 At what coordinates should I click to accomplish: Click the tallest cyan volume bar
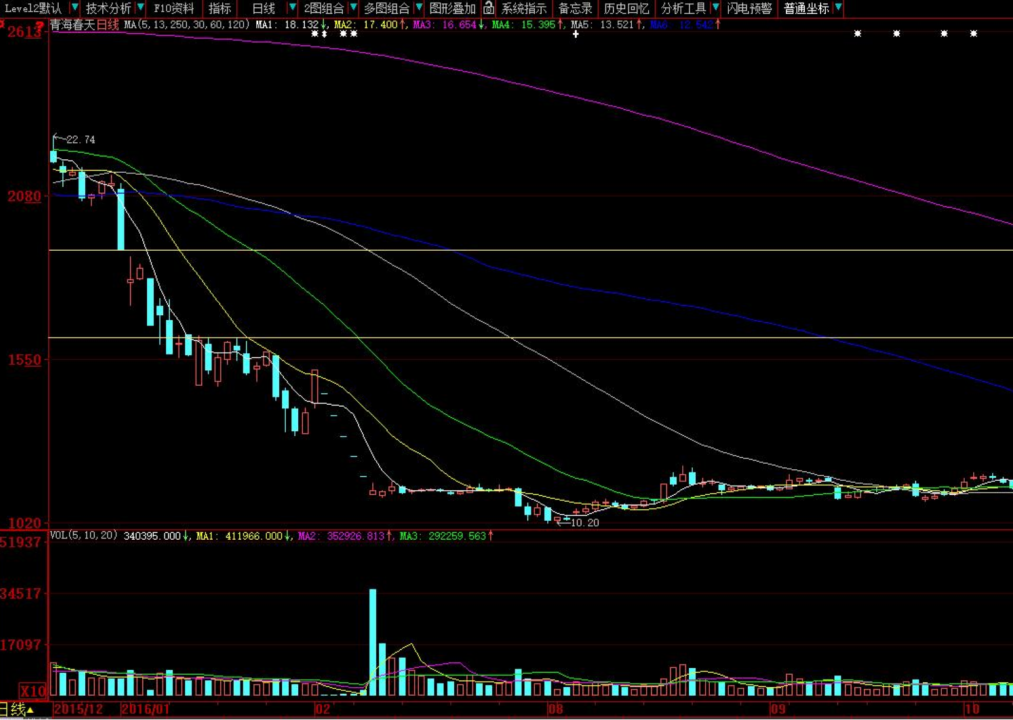[373, 642]
